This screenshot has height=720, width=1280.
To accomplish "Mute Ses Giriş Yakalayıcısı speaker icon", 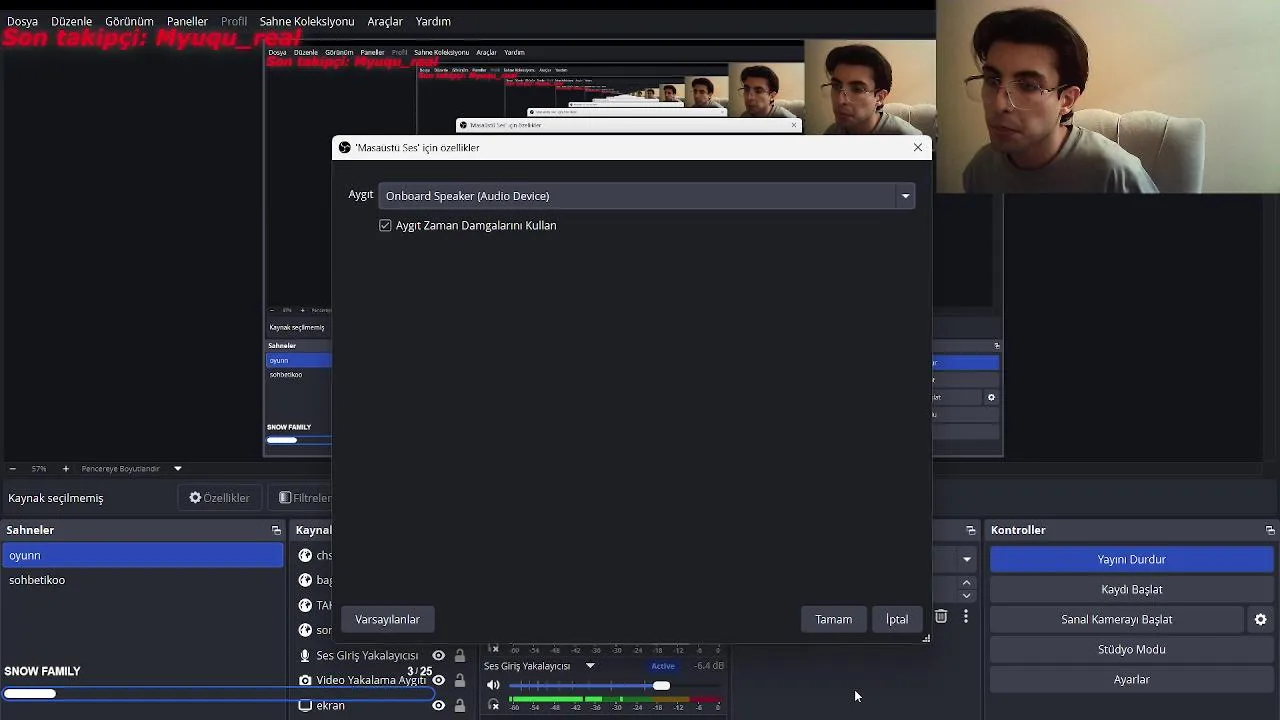I will click(493, 685).
